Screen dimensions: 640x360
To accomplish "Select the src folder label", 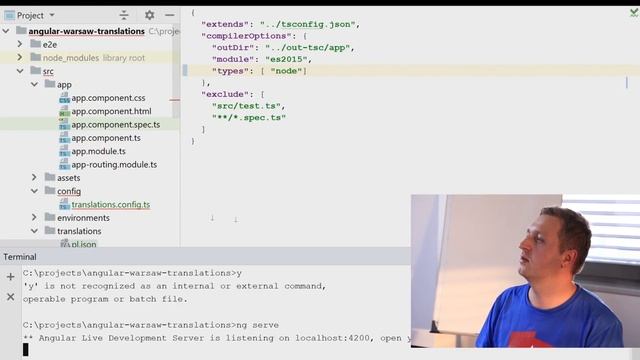I will (48, 71).
